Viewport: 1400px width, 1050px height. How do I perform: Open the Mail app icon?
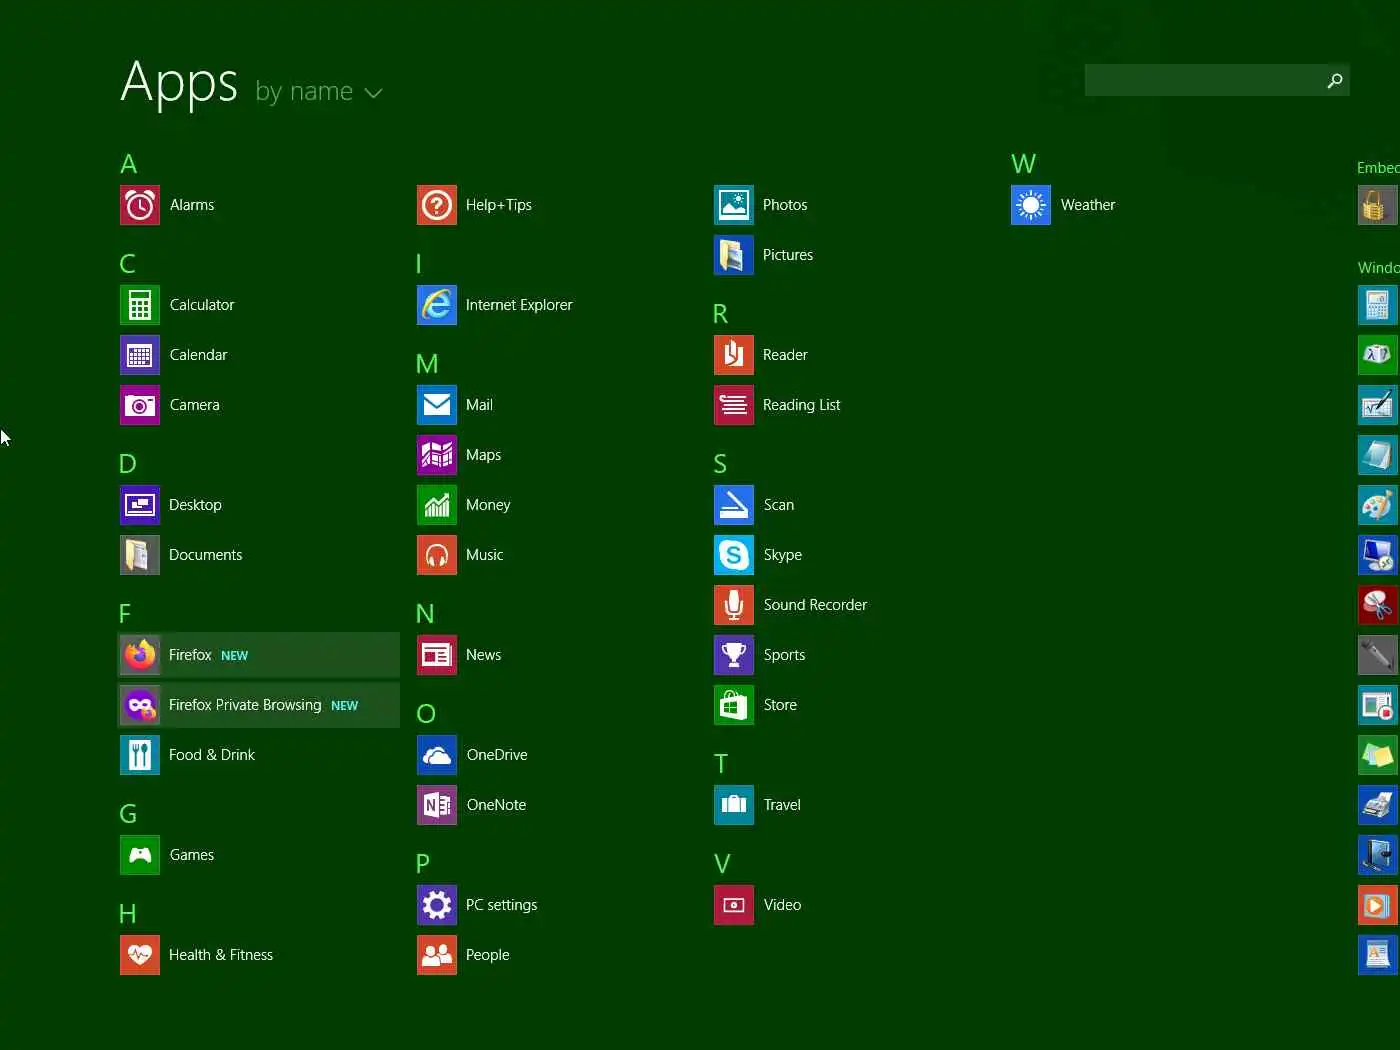coord(437,405)
